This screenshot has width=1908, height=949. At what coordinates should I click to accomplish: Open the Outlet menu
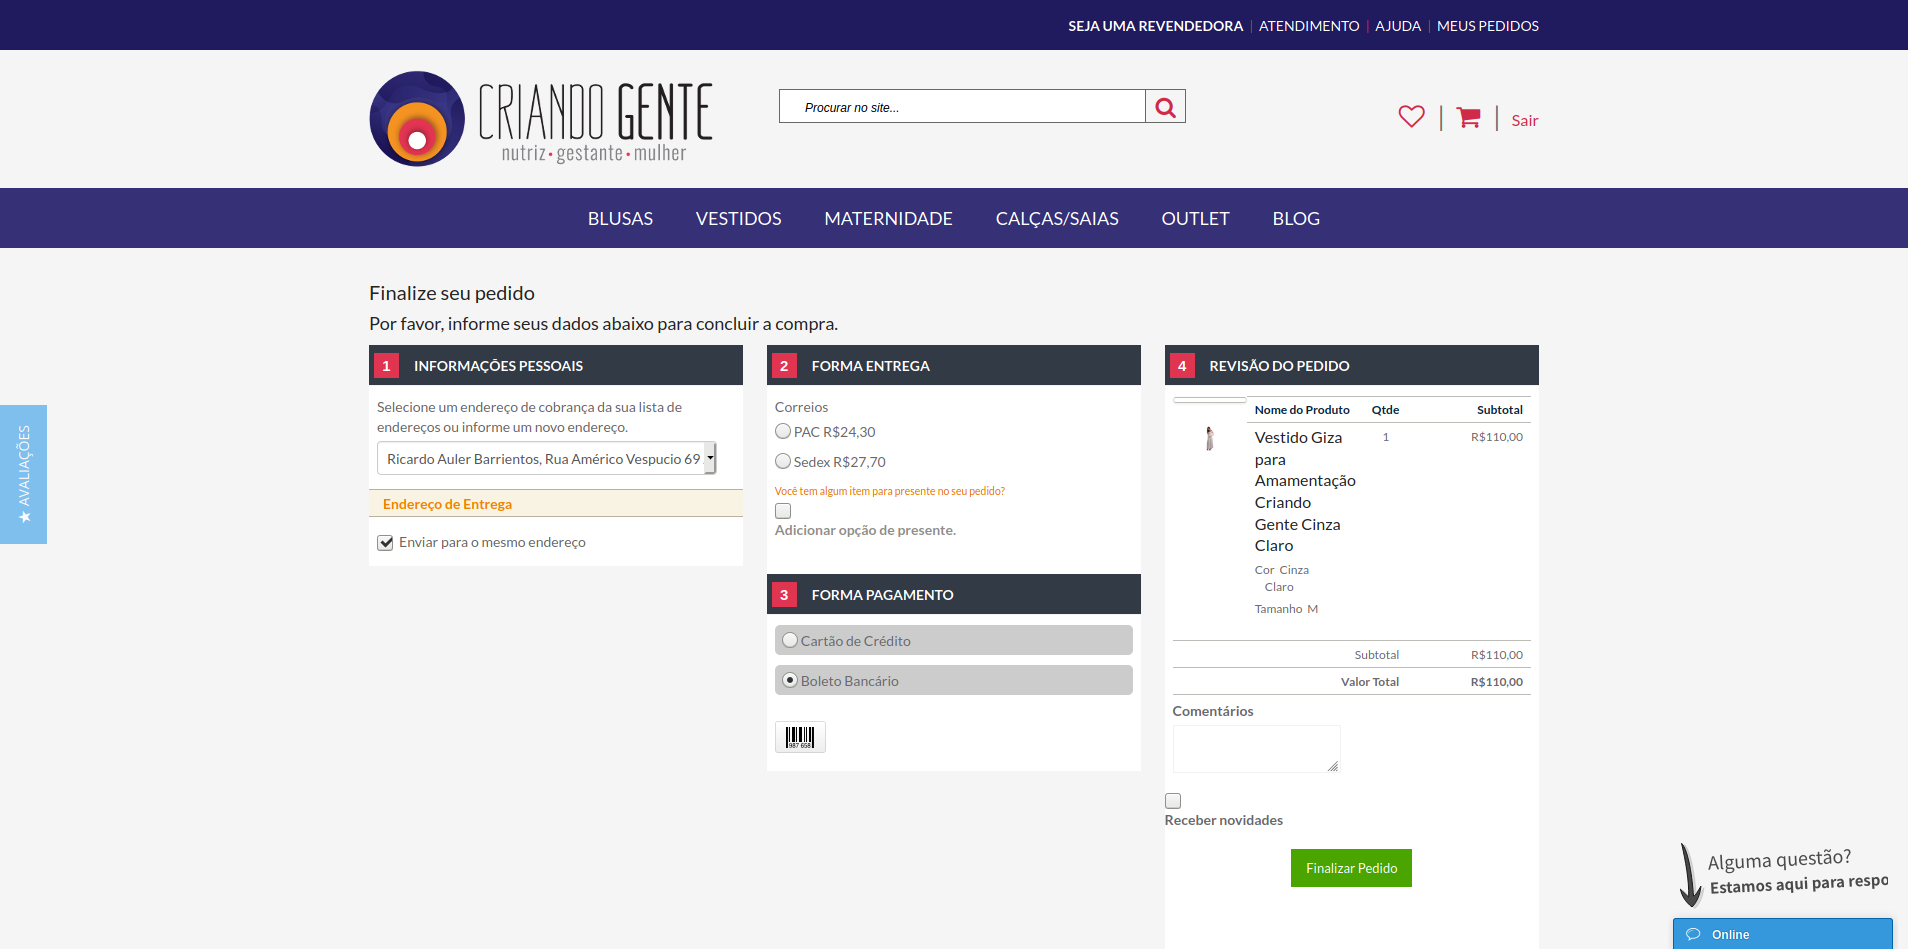click(x=1195, y=218)
